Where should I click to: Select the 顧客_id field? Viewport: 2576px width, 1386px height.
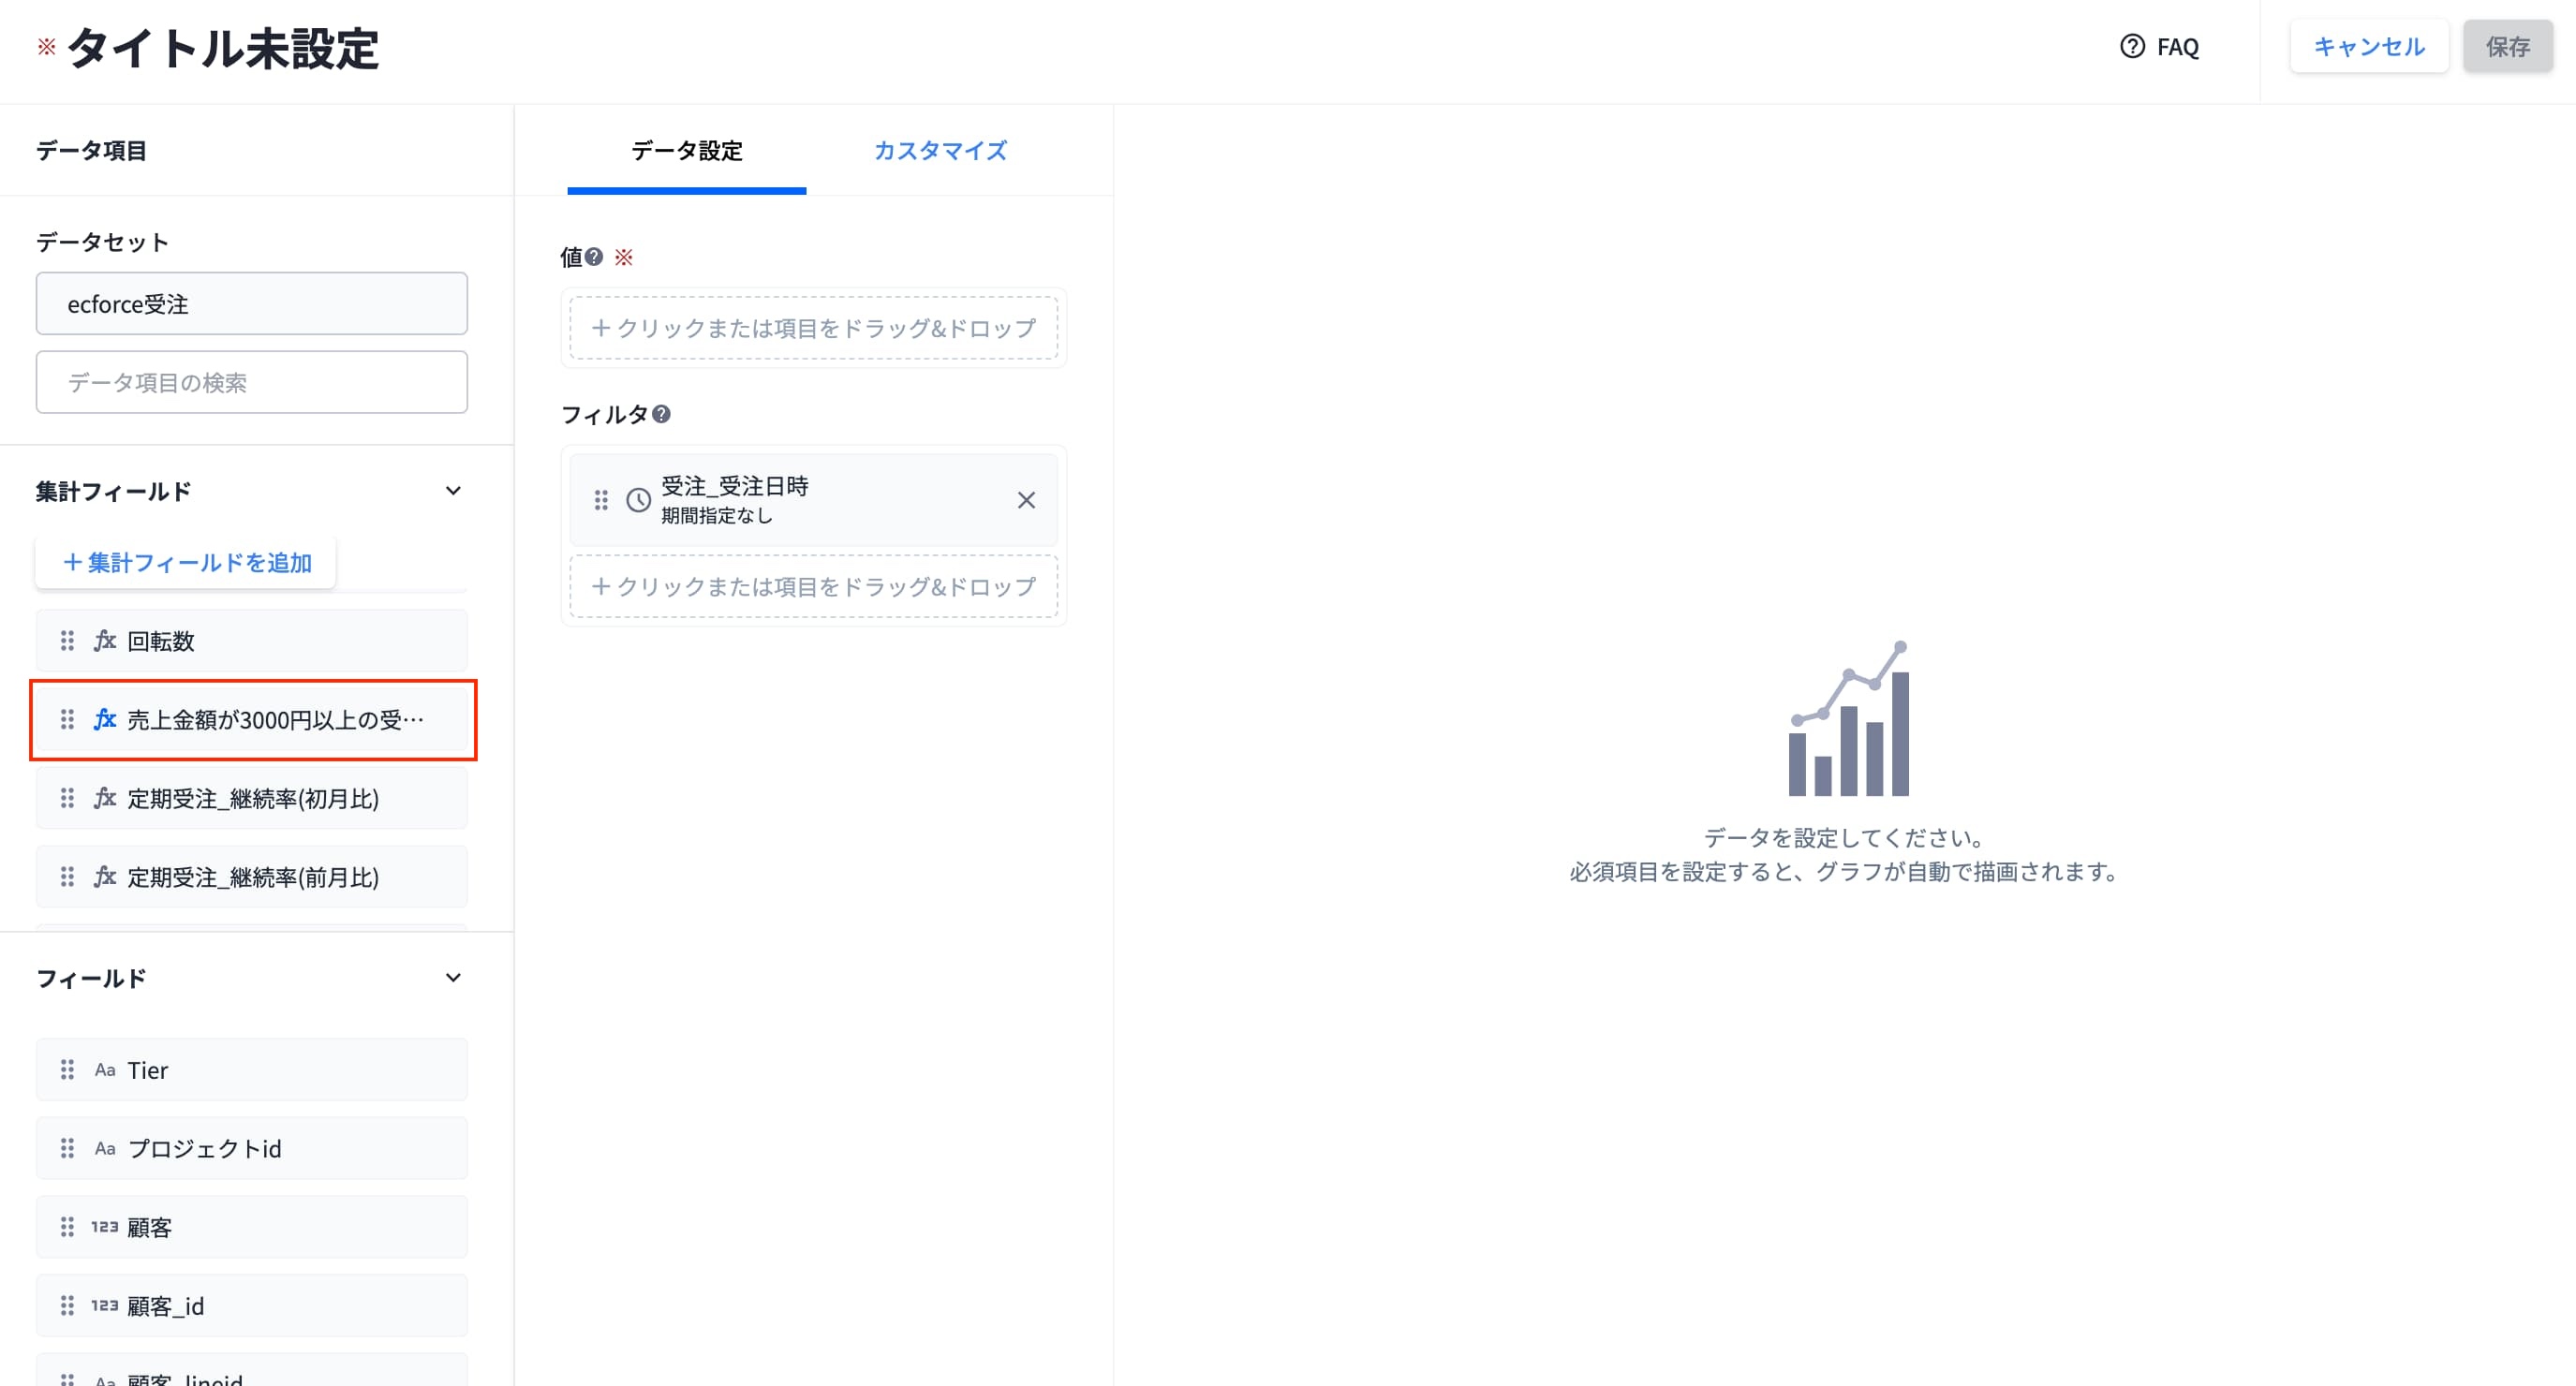tap(252, 1306)
